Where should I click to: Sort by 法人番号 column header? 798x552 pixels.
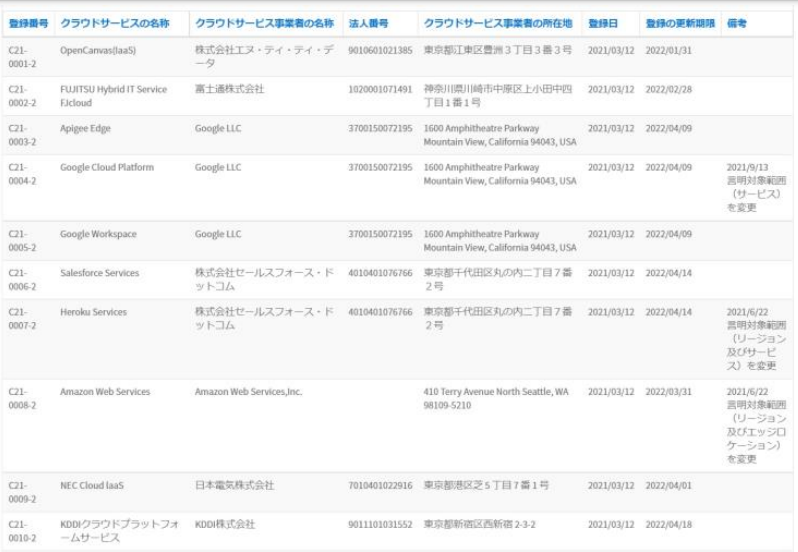(x=368, y=23)
